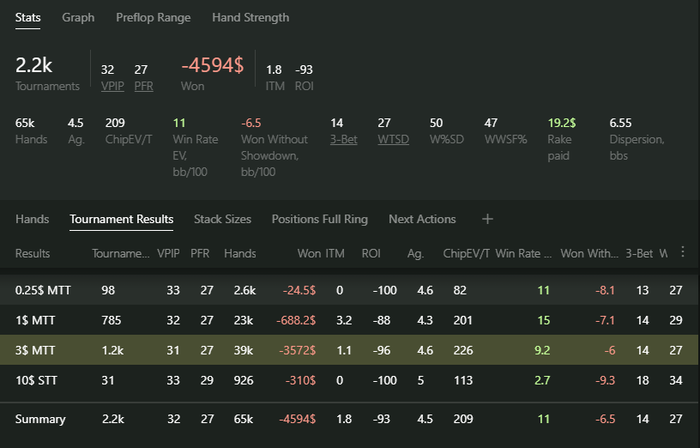Sort table by Results column header

[33, 254]
